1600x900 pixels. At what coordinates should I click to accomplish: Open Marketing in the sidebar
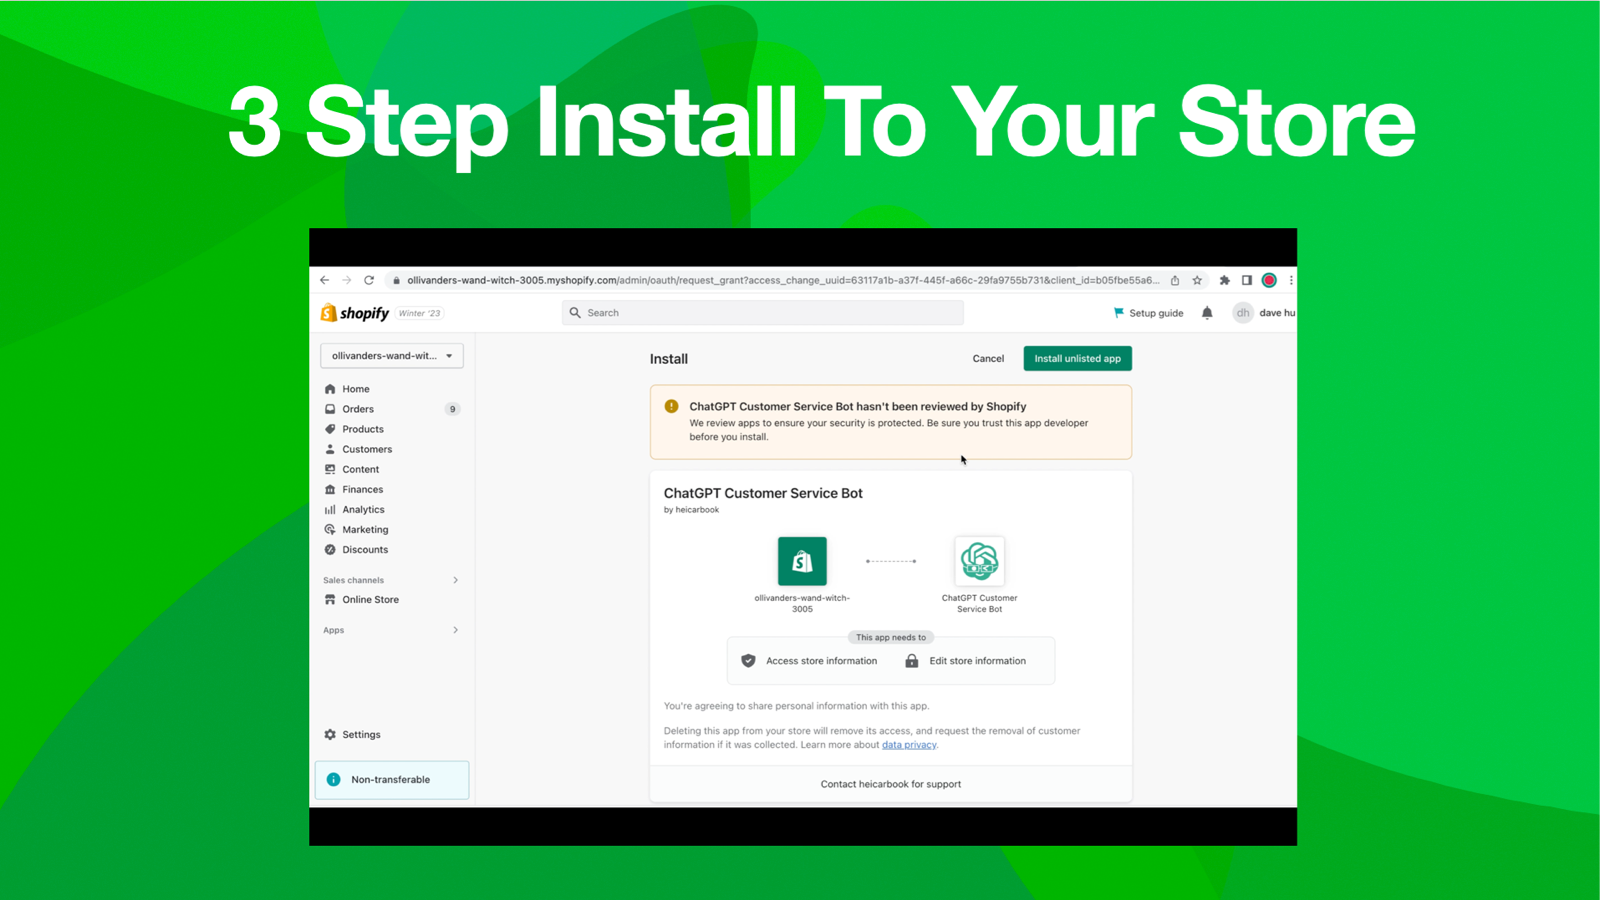[x=365, y=529]
